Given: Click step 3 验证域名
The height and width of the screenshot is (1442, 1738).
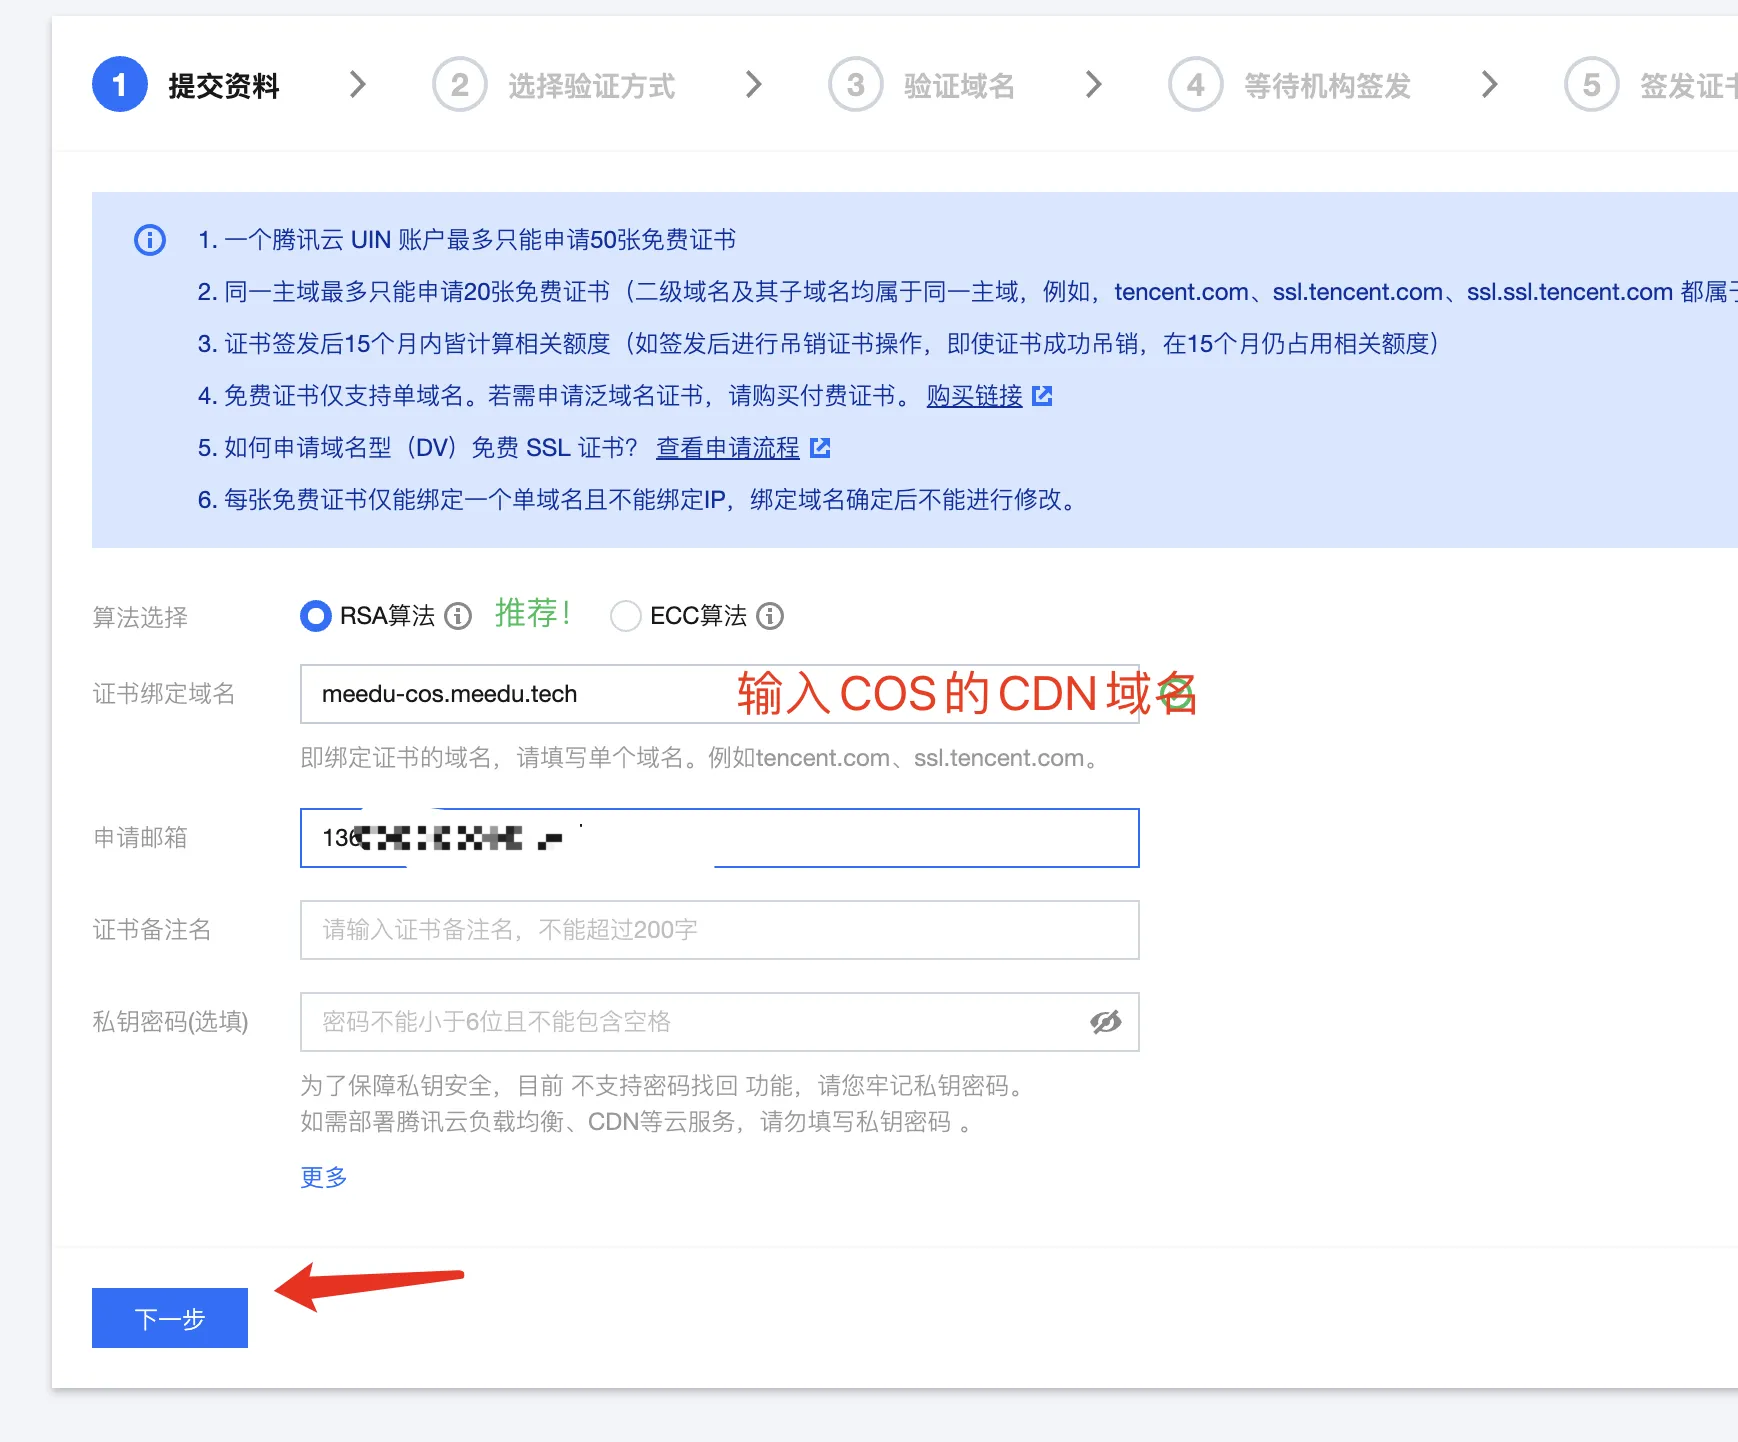Looking at the screenshot, I should pyautogui.click(x=923, y=85).
